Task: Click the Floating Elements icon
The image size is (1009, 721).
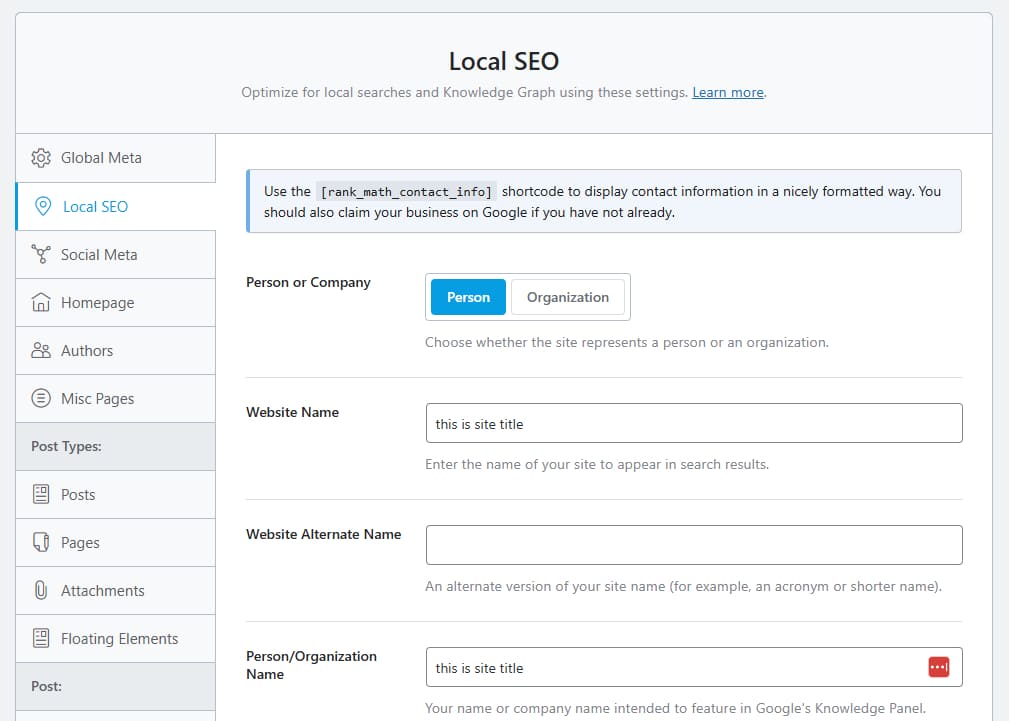Action: tap(41, 638)
